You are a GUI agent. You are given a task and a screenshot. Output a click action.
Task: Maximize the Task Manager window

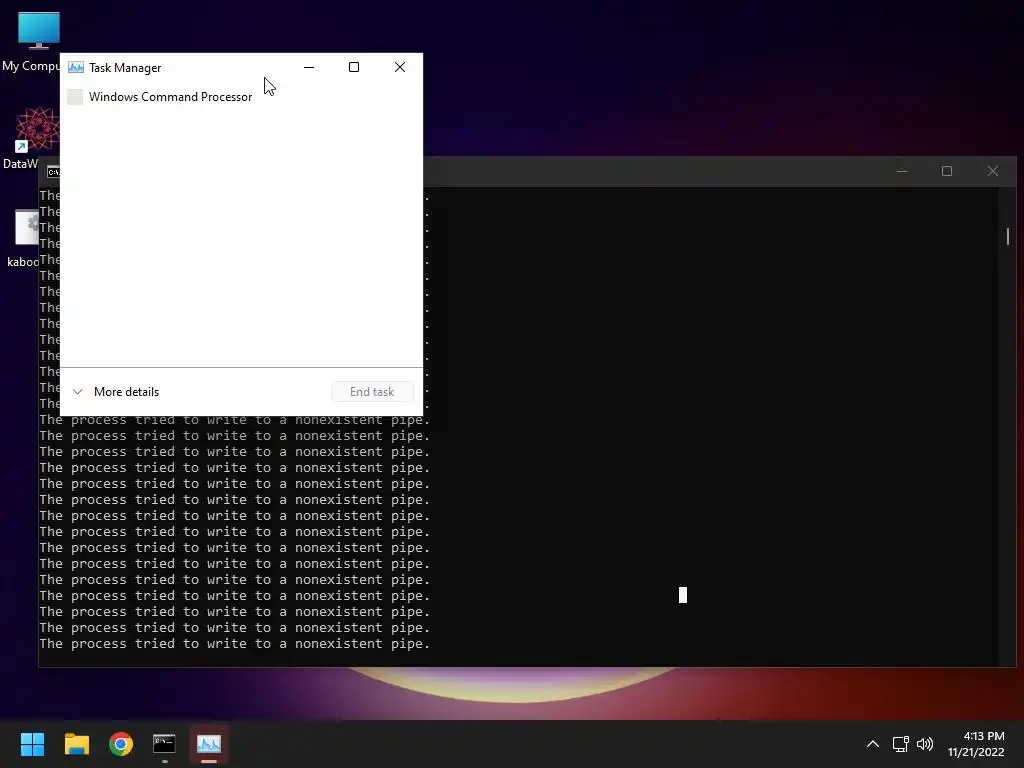pyautogui.click(x=354, y=67)
